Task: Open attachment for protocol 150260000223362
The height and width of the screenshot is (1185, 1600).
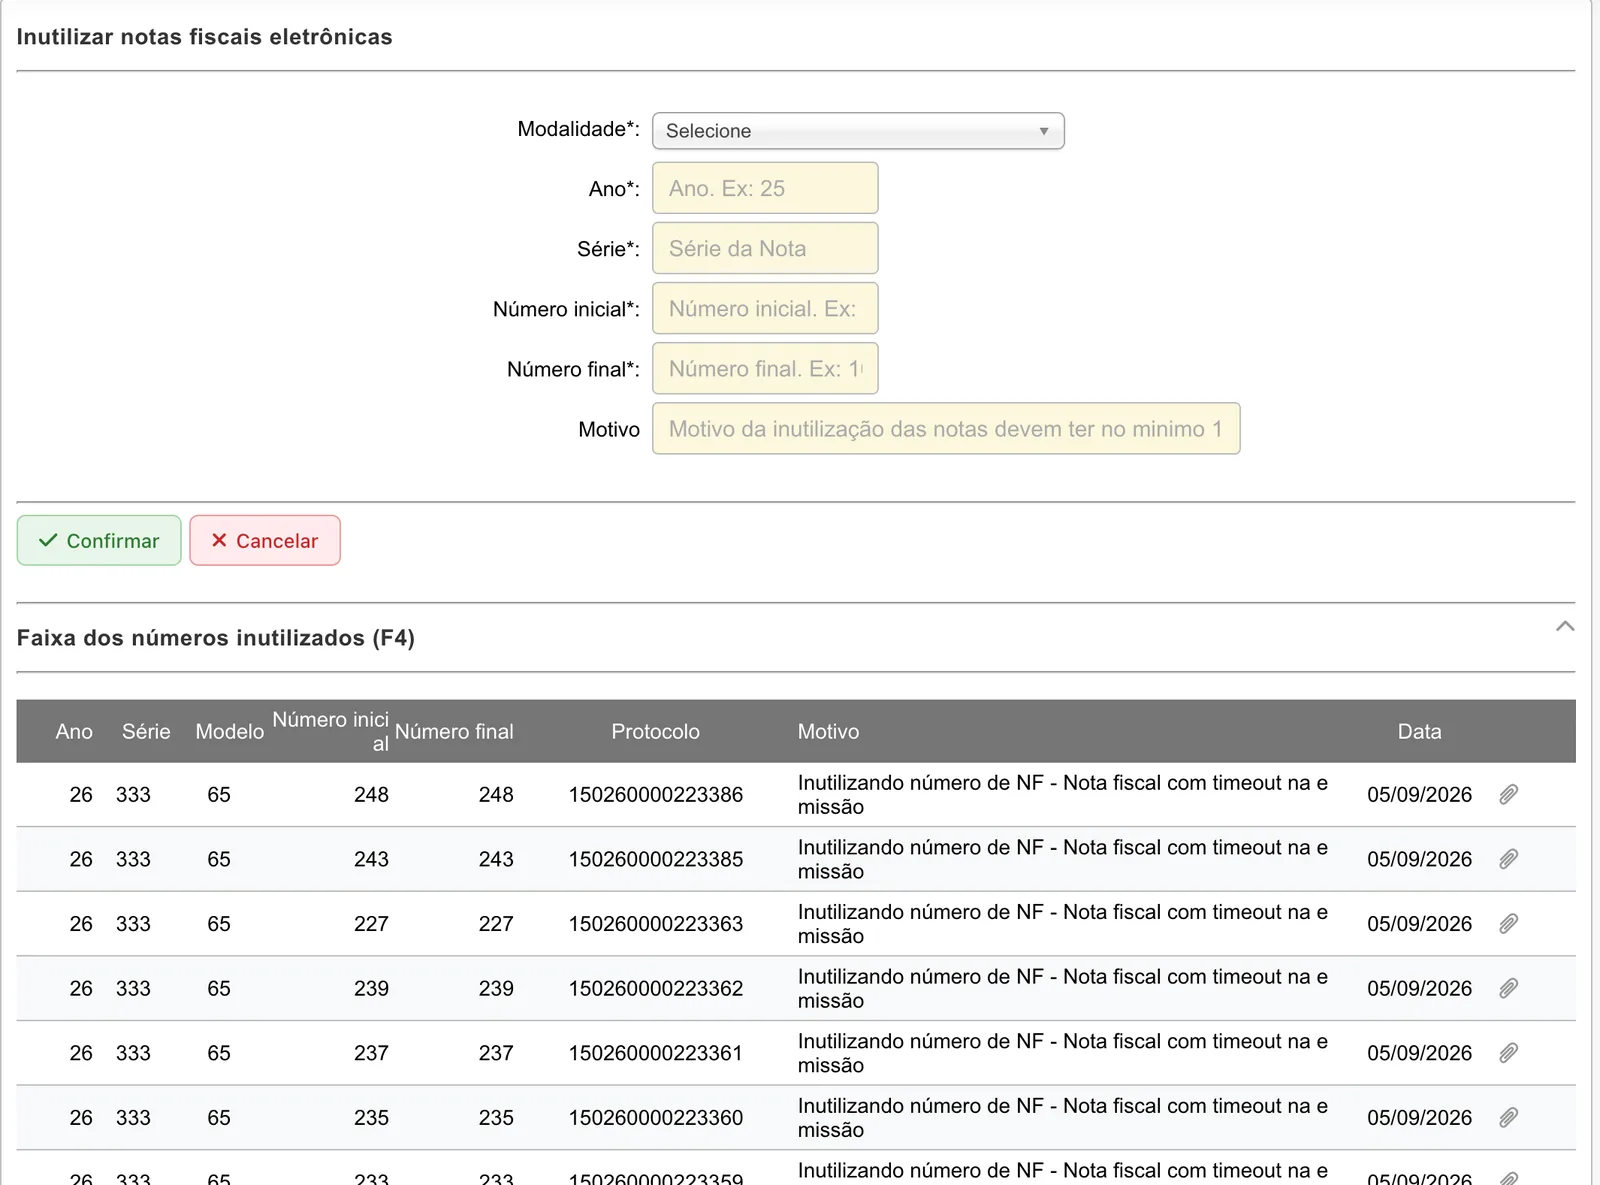Action: pos(1509,989)
